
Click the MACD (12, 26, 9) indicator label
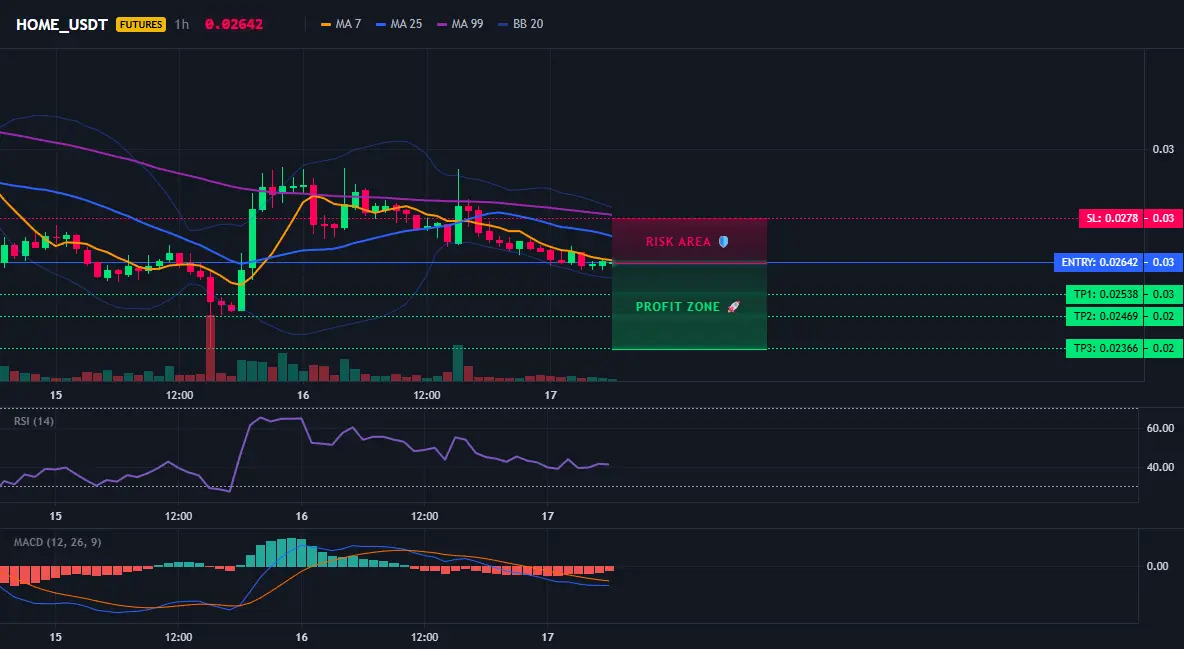(57, 542)
